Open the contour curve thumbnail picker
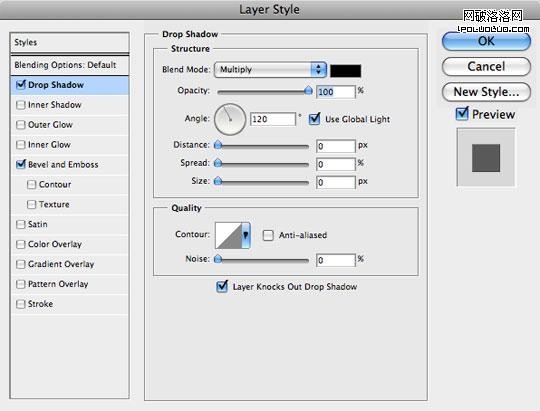This screenshot has width=540, height=411. (228, 235)
